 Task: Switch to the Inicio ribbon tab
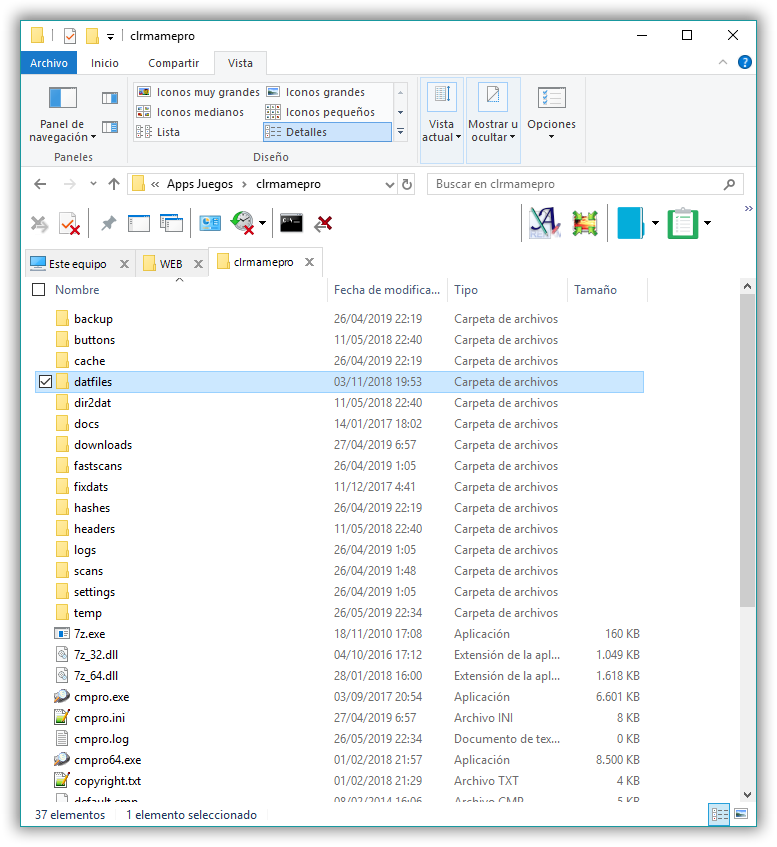coord(105,63)
